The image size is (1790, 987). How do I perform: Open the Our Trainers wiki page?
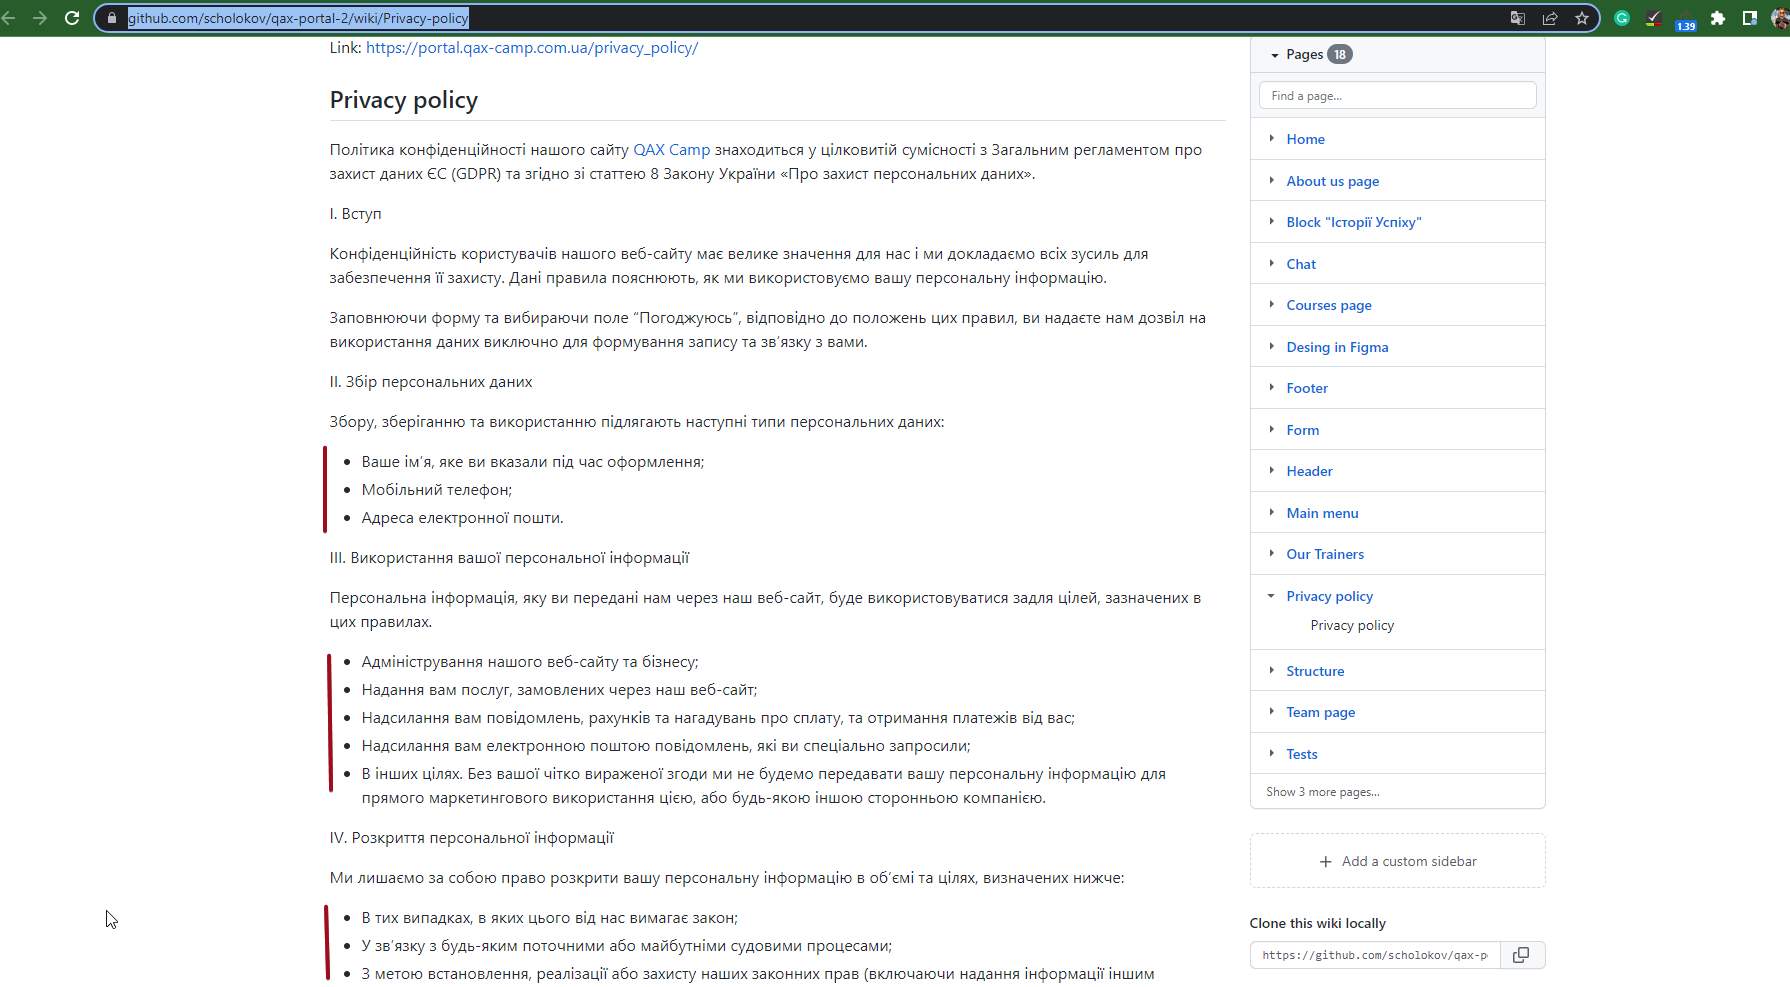pos(1325,554)
